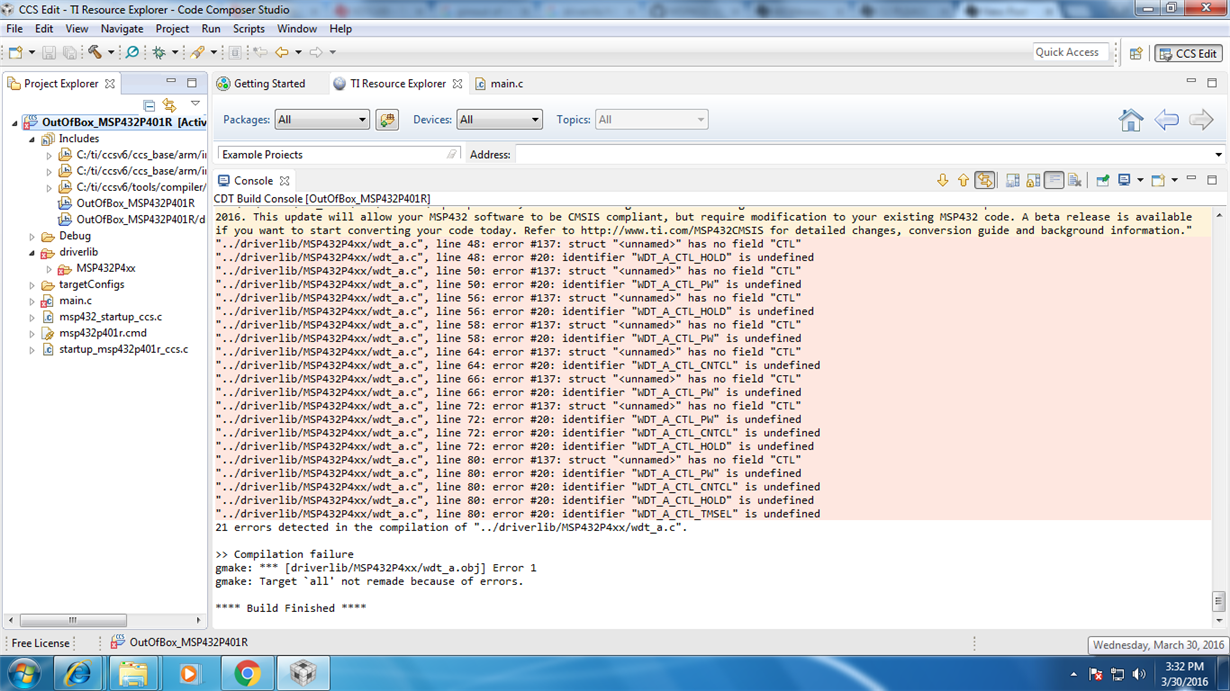1230x691 pixels.
Task: Click the Save All icon
Action: (69, 52)
